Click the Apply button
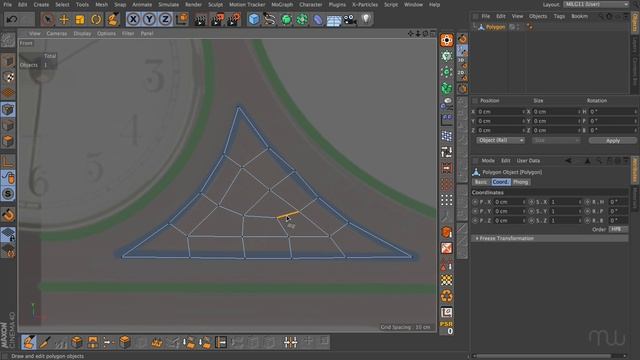Screen dimensions: 640x360 (x=613, y=140)
